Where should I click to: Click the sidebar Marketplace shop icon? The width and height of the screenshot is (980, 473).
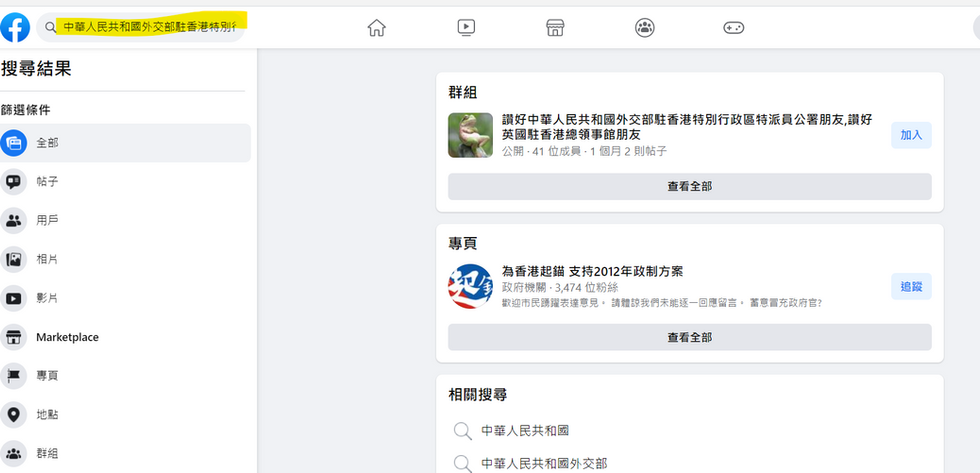tap(13, 337)
